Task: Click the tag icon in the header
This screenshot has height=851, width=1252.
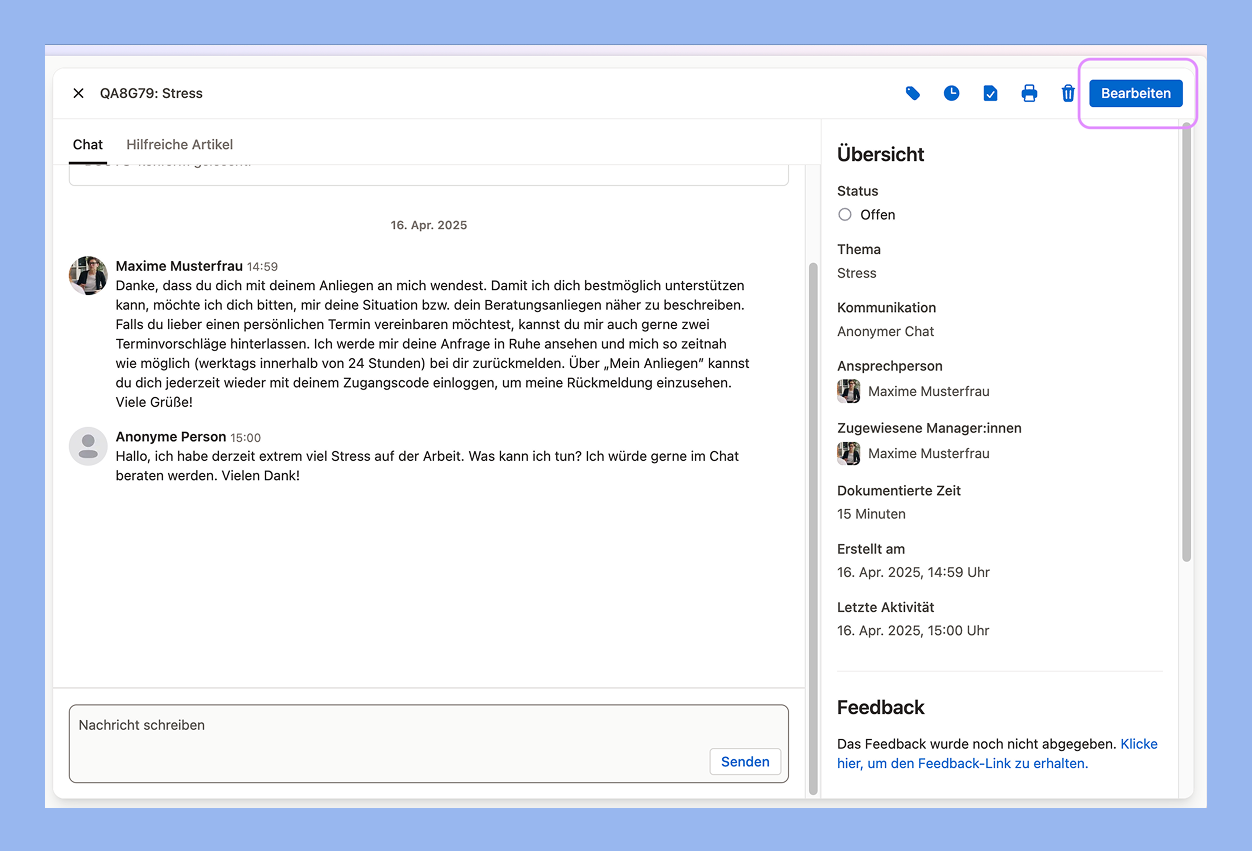Action: click(x=912, y=93)
